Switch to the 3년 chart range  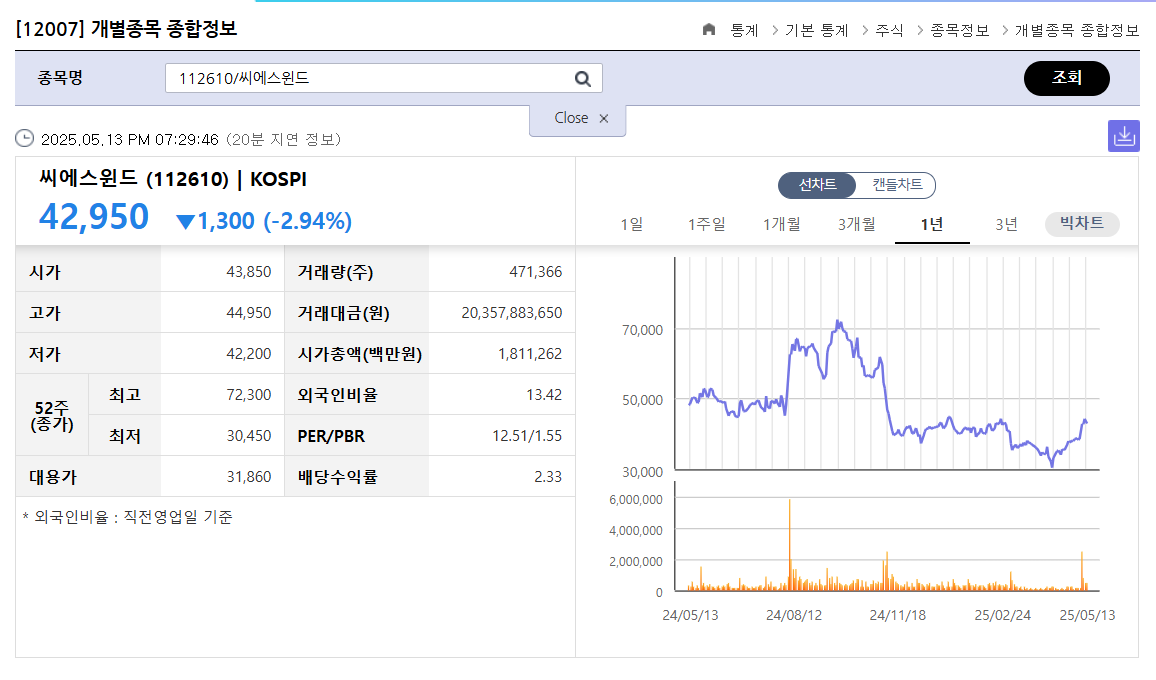pos(1007,224)
